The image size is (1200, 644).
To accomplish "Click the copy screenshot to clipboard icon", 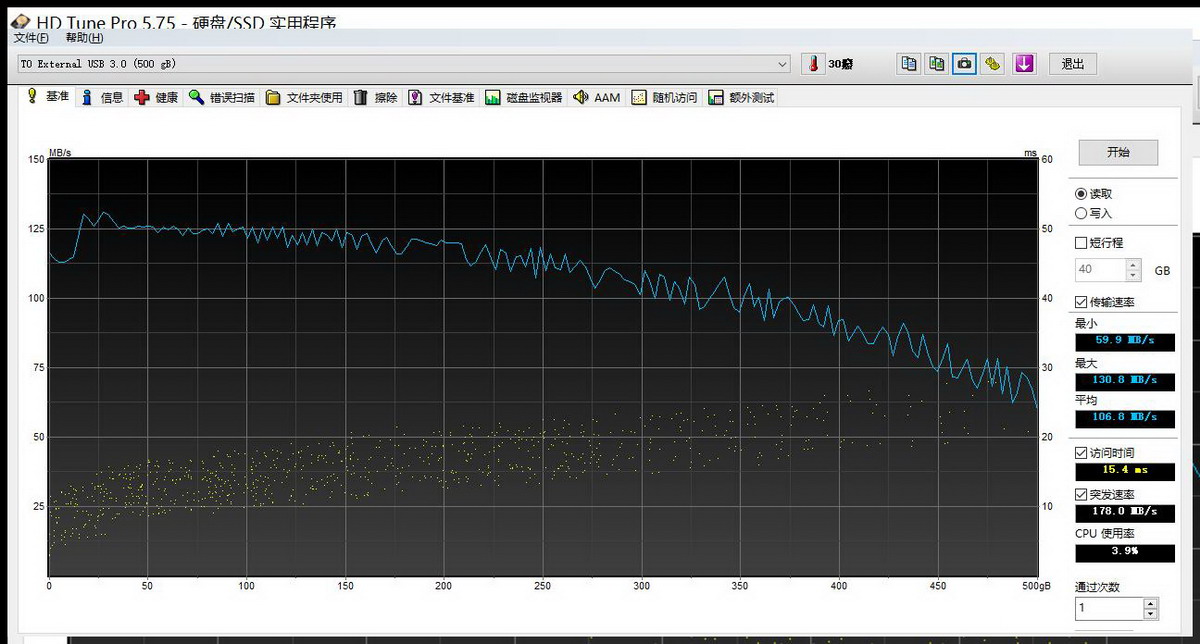I will tap(936, 64).
